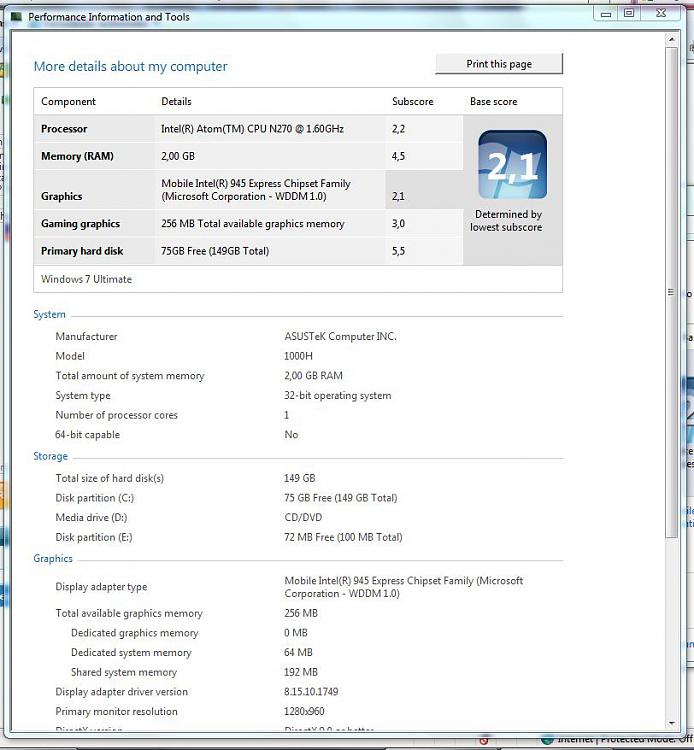Click '75 GB Free (149 GB Total)' partition value
Viewport: 694px width, 750px height.
[x=341, y=498]
